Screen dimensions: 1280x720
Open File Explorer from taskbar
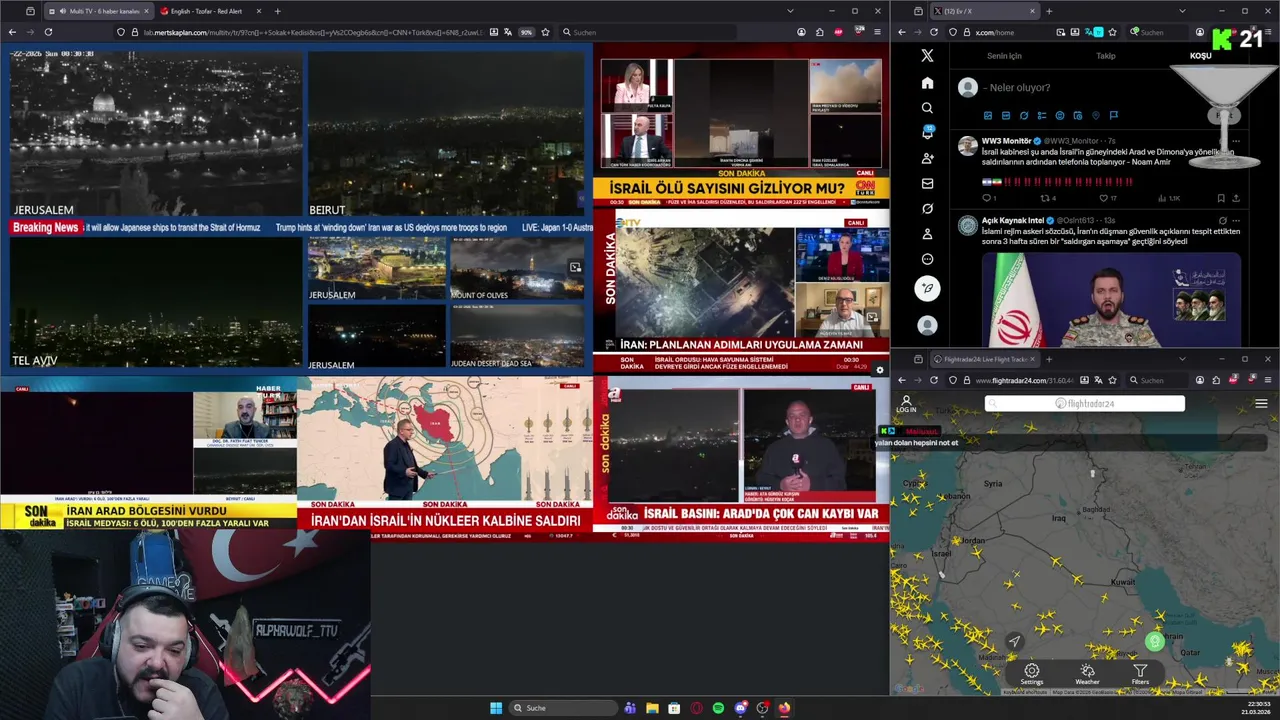coord(652,708)
